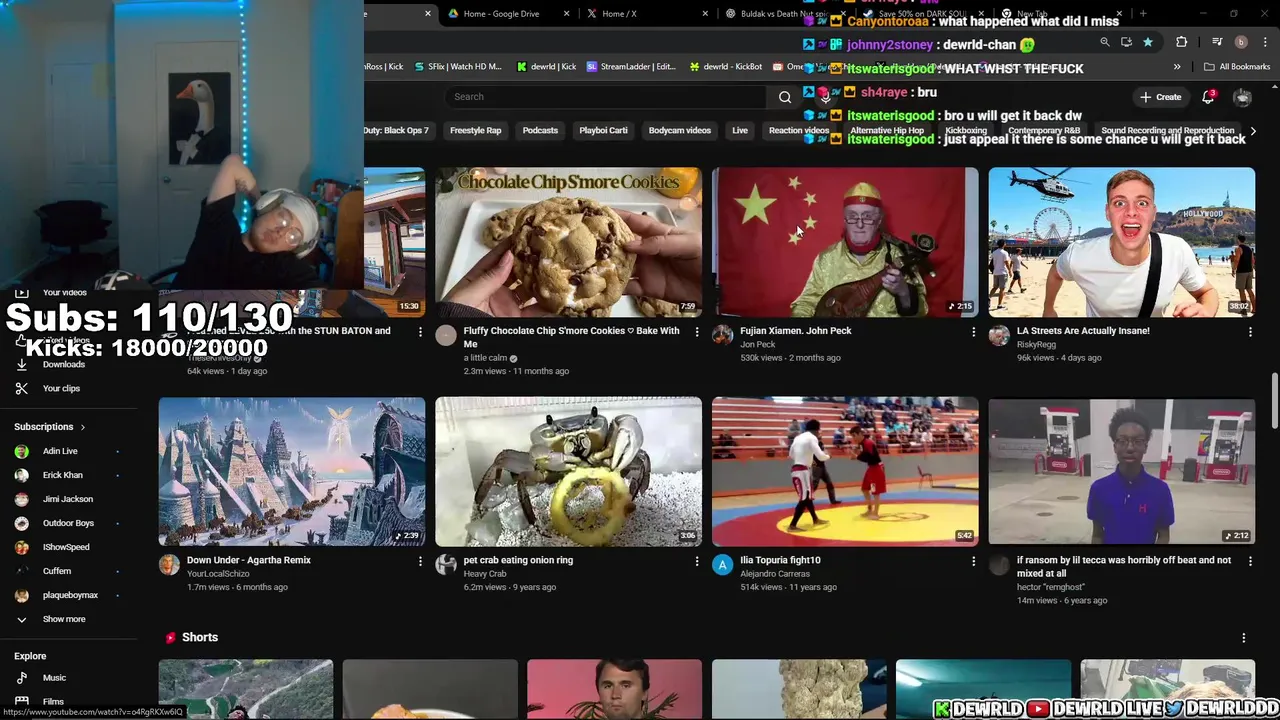Open options for Fluffy Chocolate Chip S'more Cookies video
1280x720 pixels.
tap(697, 332)
